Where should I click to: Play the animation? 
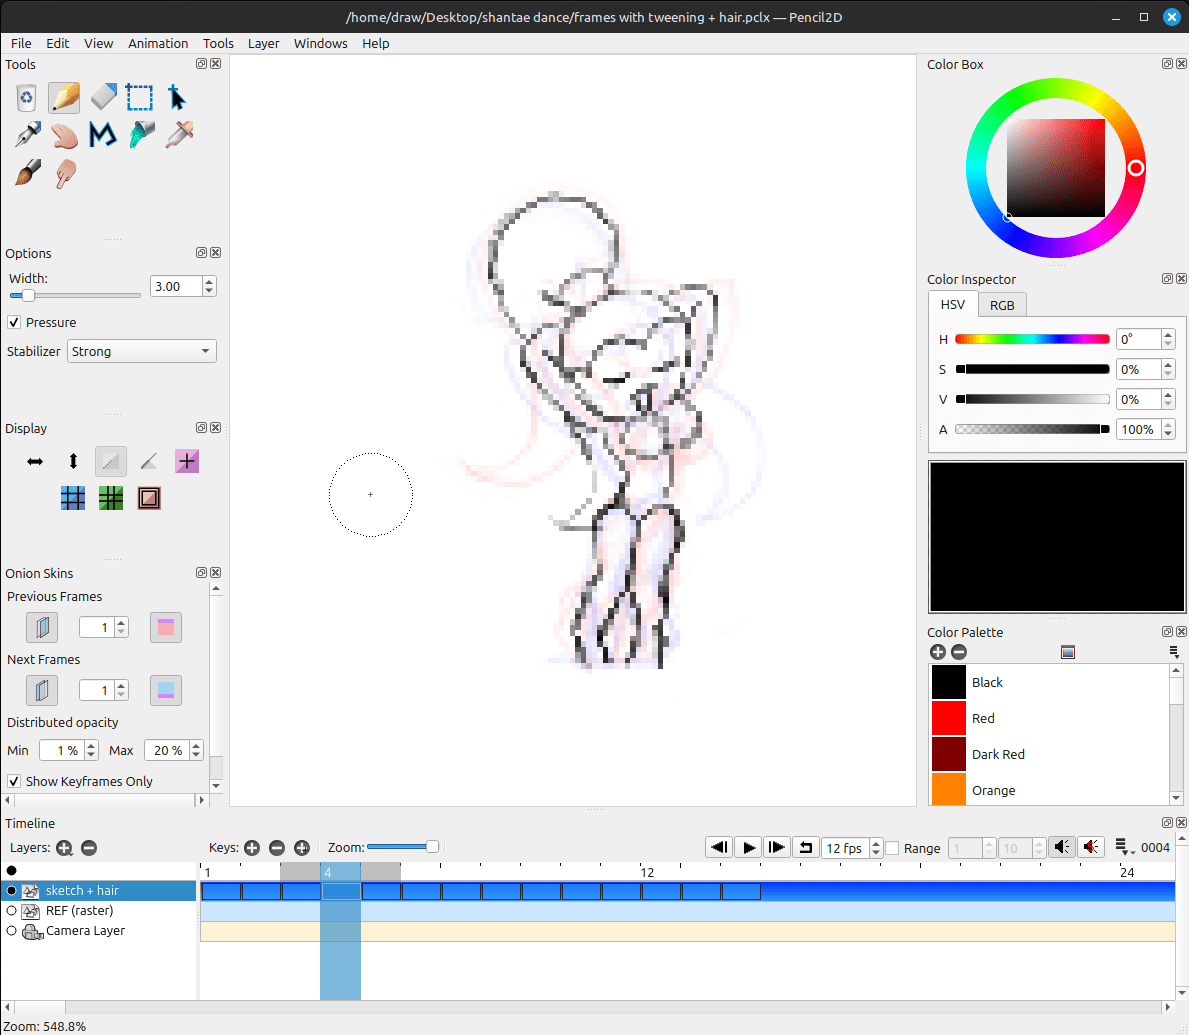748,847
